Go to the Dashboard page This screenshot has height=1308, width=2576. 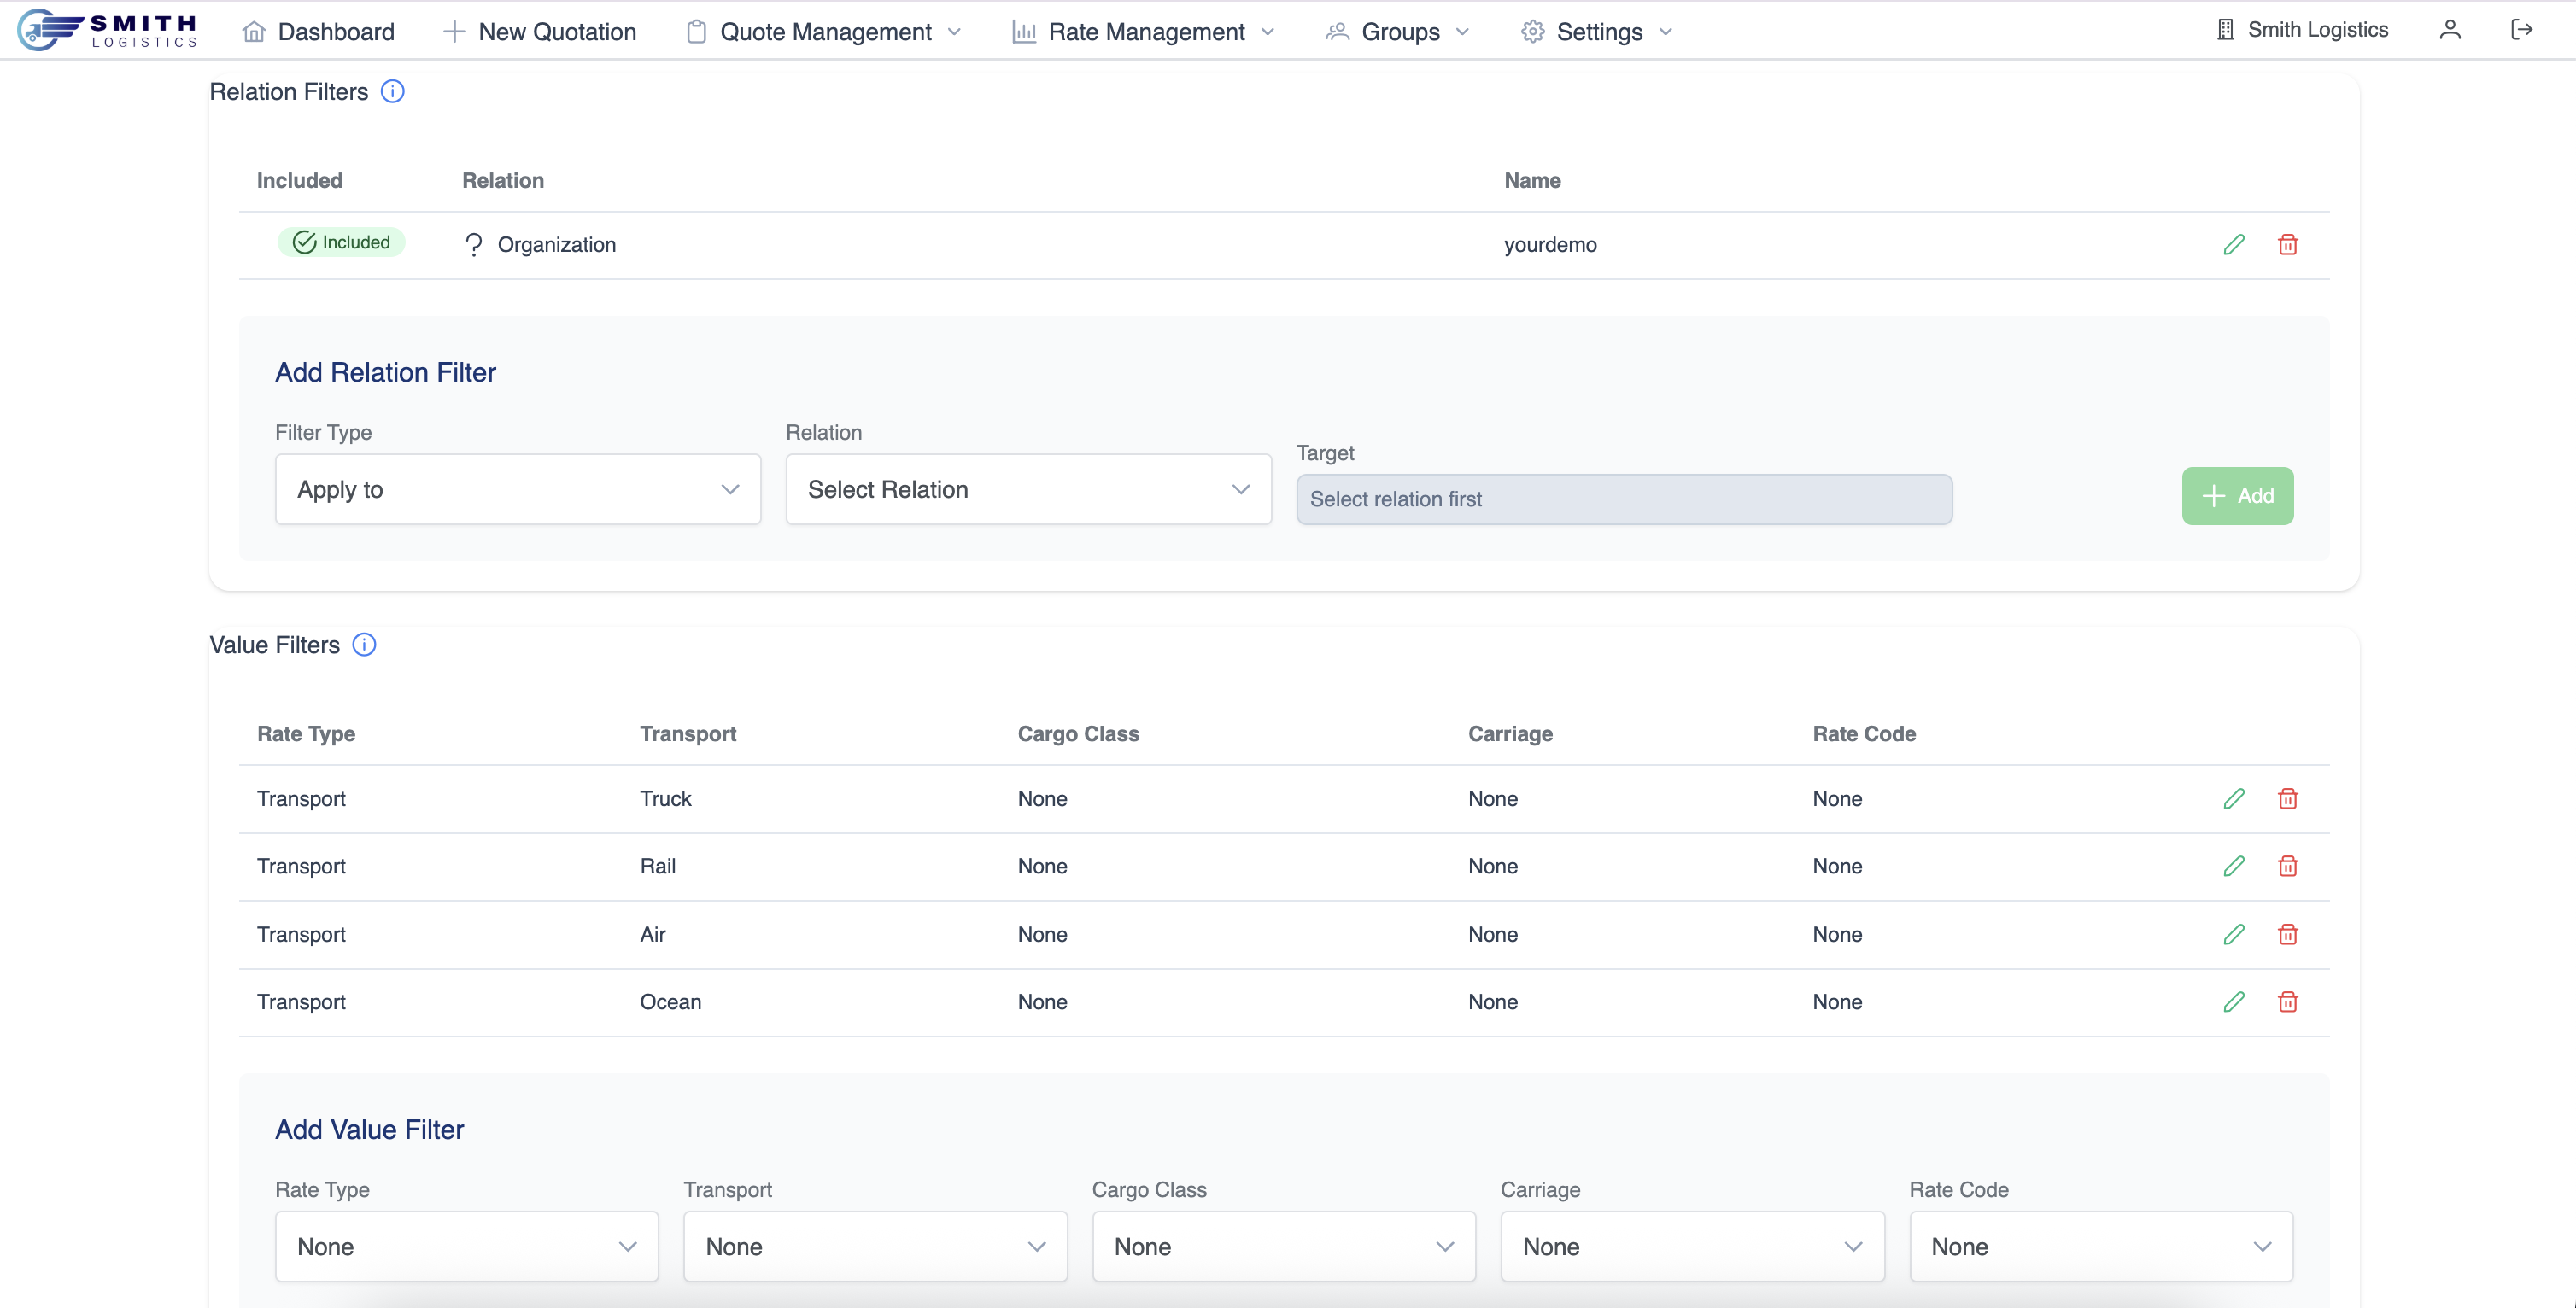click(319, 32)
